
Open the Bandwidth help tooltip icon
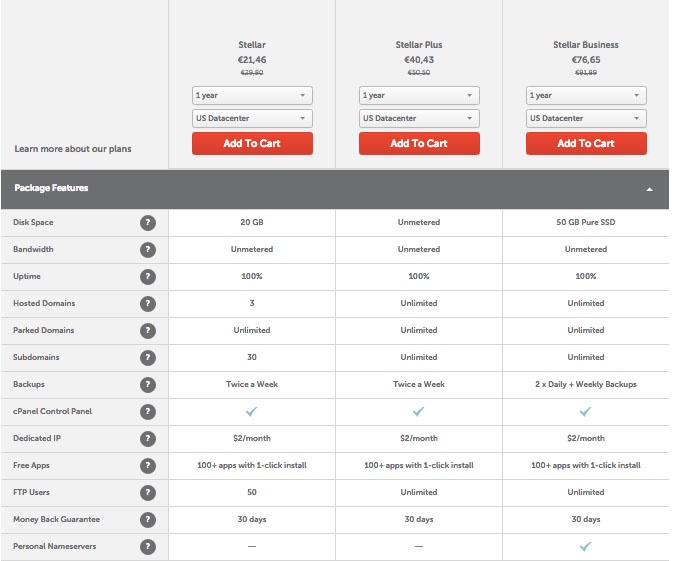148,249
